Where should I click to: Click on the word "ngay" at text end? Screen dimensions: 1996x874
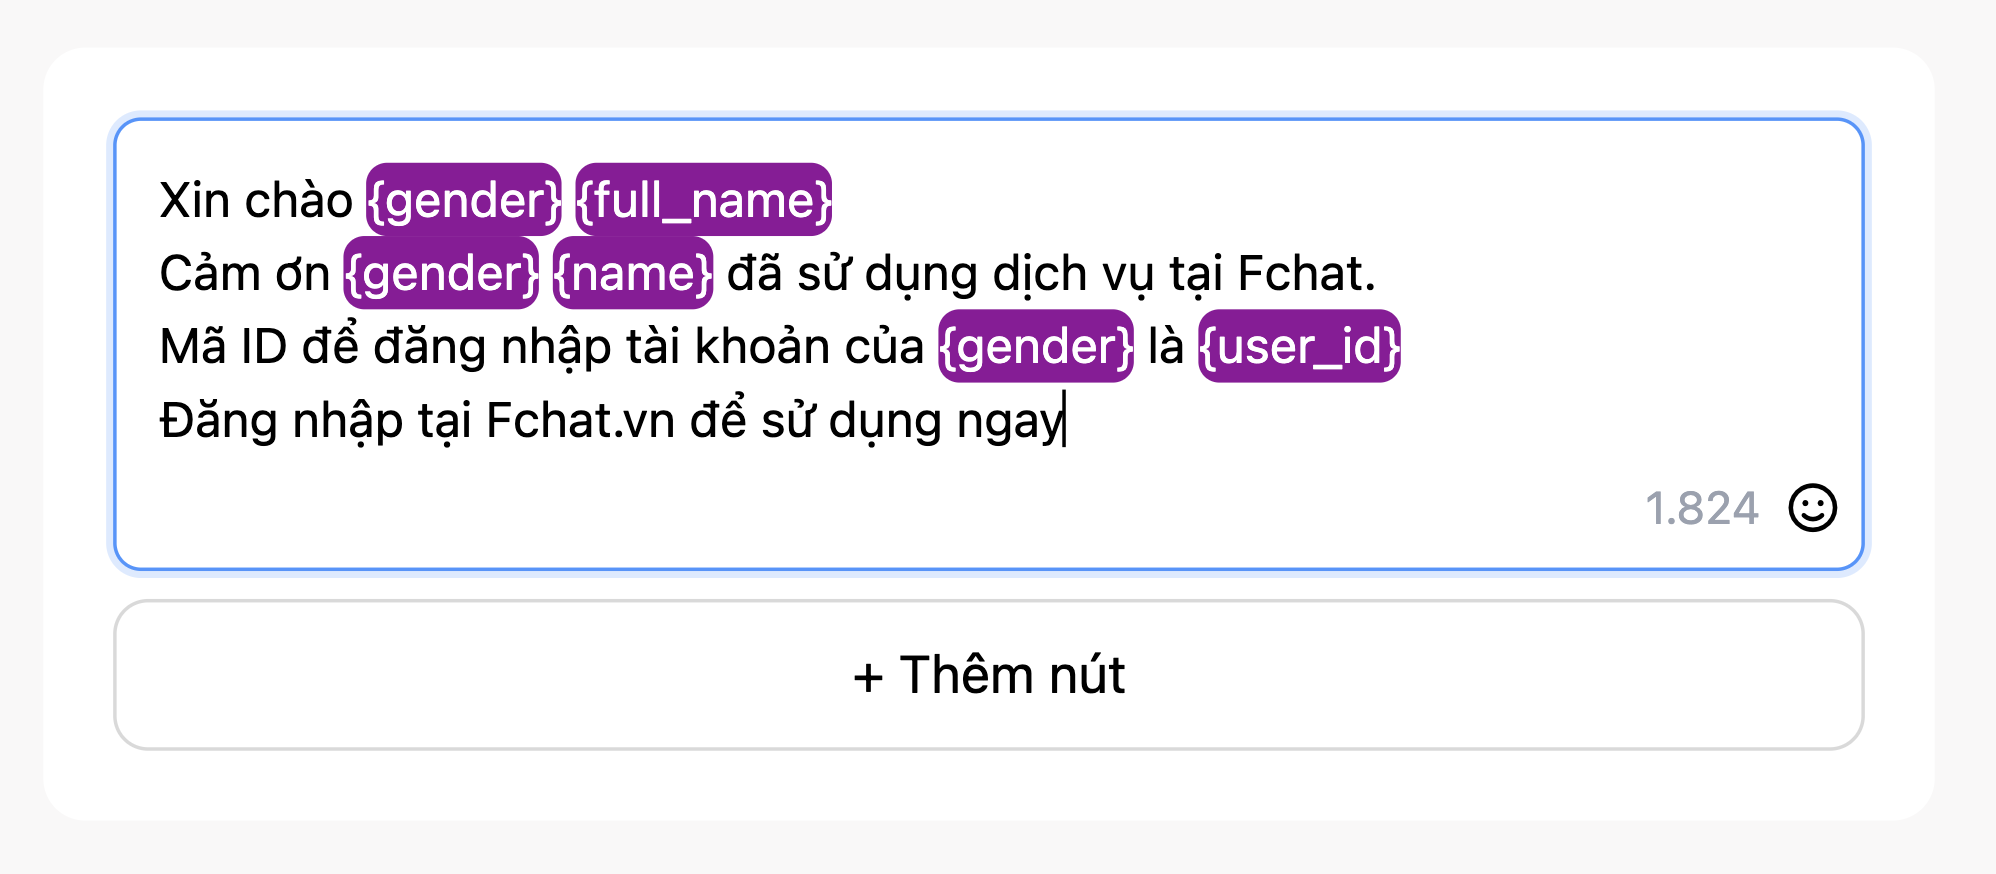[1008, 420]
